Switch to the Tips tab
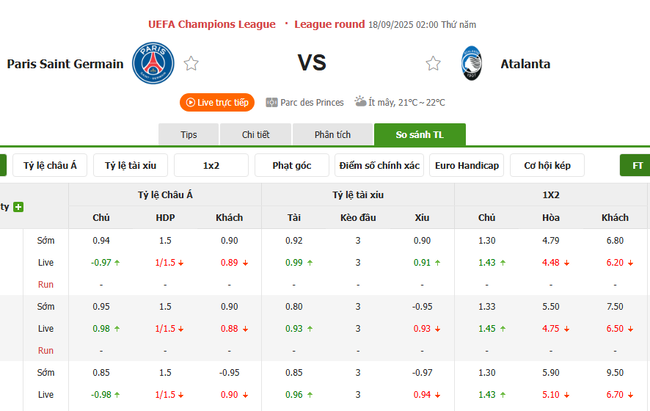Image resolution: width=650 pixels, height=411 pixels. (188, 135)
